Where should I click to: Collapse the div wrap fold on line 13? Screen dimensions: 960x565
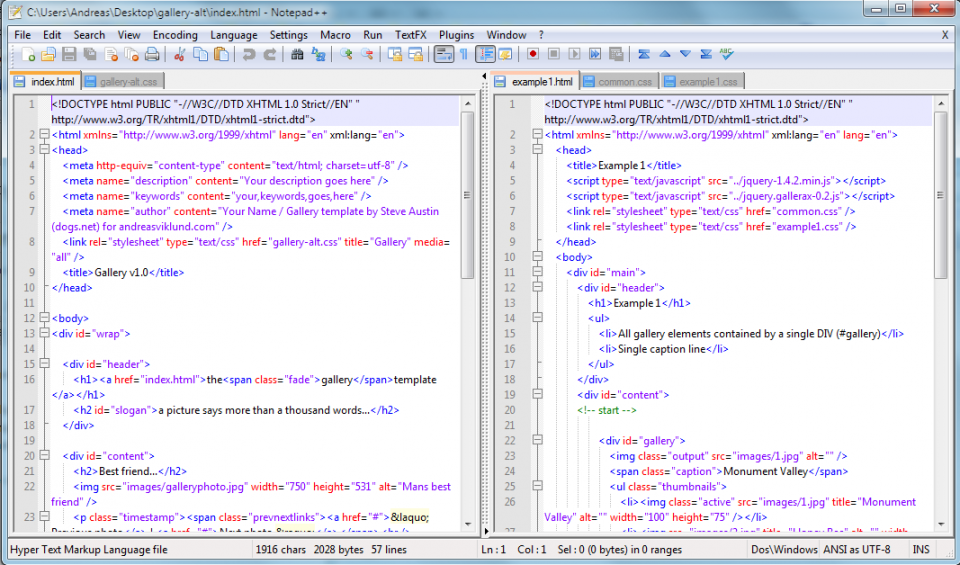click(x=44, y=333)
